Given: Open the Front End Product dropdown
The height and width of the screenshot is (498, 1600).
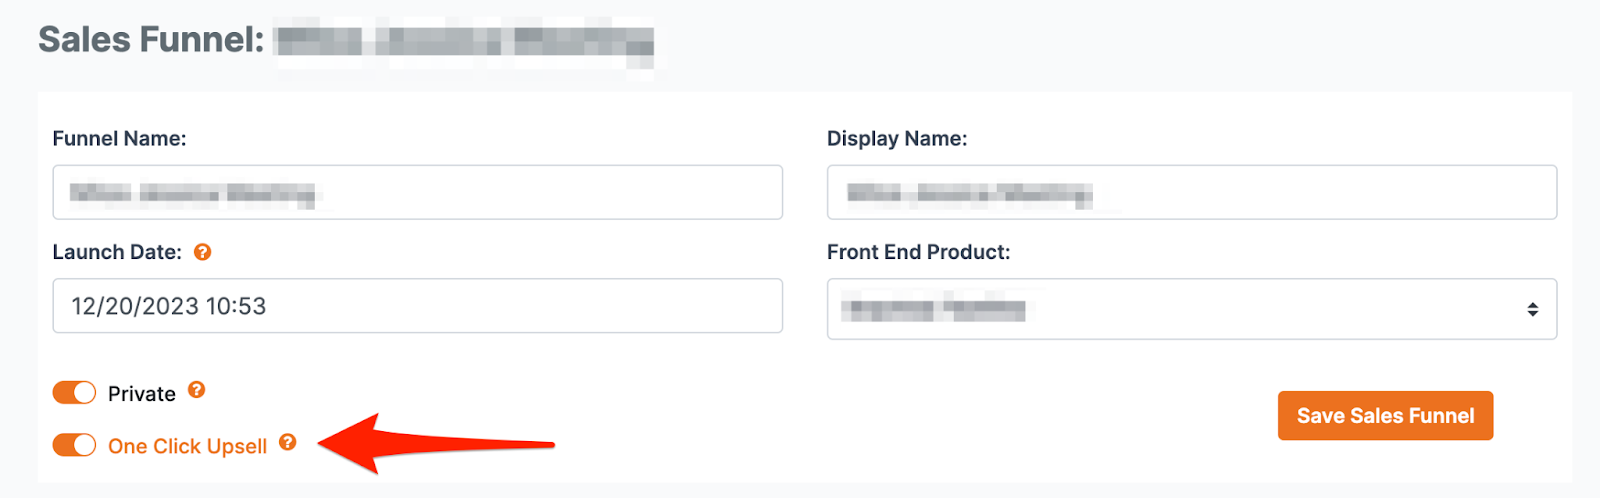Looking at the screenshot, I should point(1190,309).
